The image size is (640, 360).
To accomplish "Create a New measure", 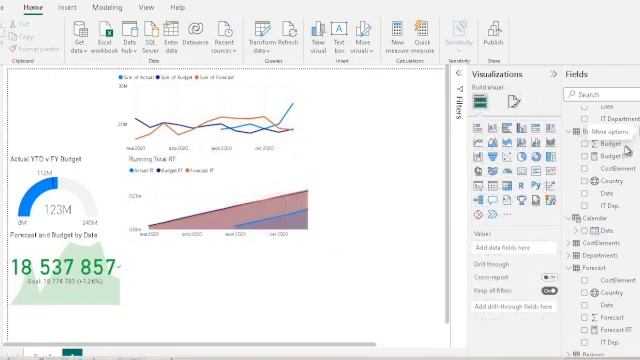I will (397, 37).
